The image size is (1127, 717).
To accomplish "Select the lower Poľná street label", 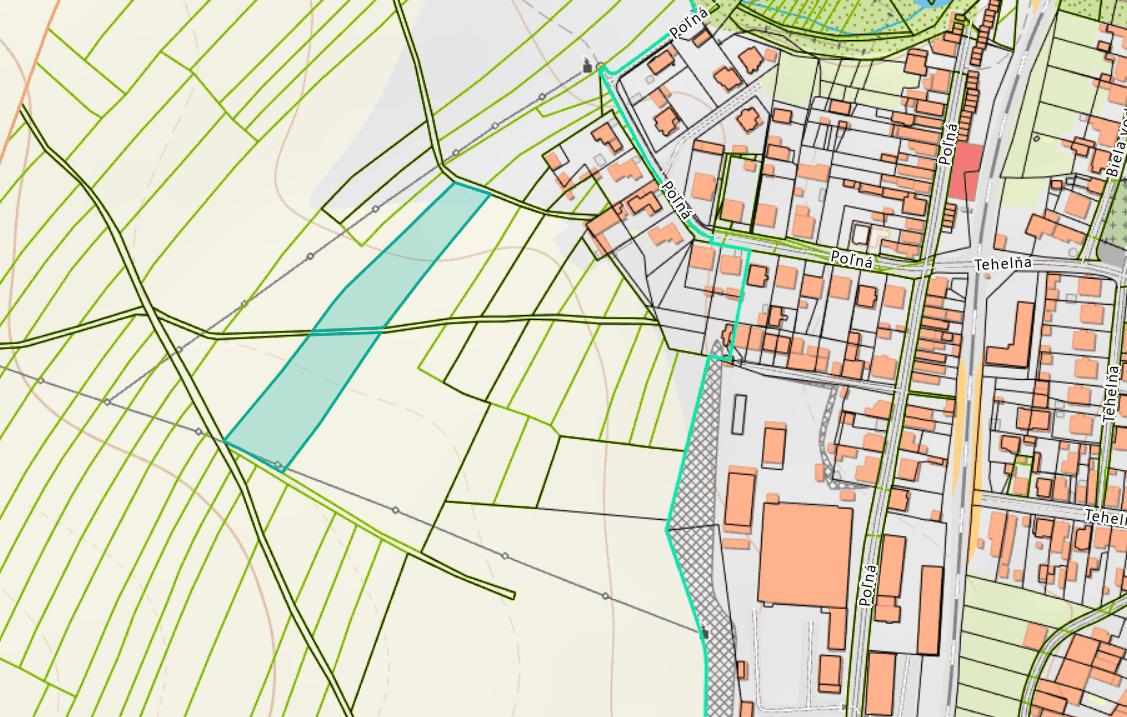I will [x=867, y=585].
